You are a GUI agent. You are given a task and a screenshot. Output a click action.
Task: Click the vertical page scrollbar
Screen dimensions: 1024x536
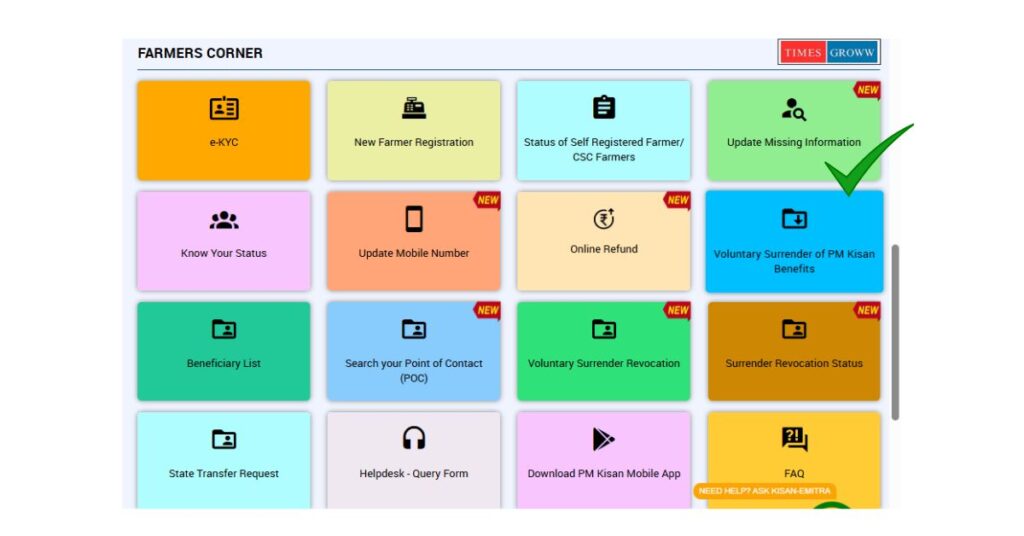895,330
